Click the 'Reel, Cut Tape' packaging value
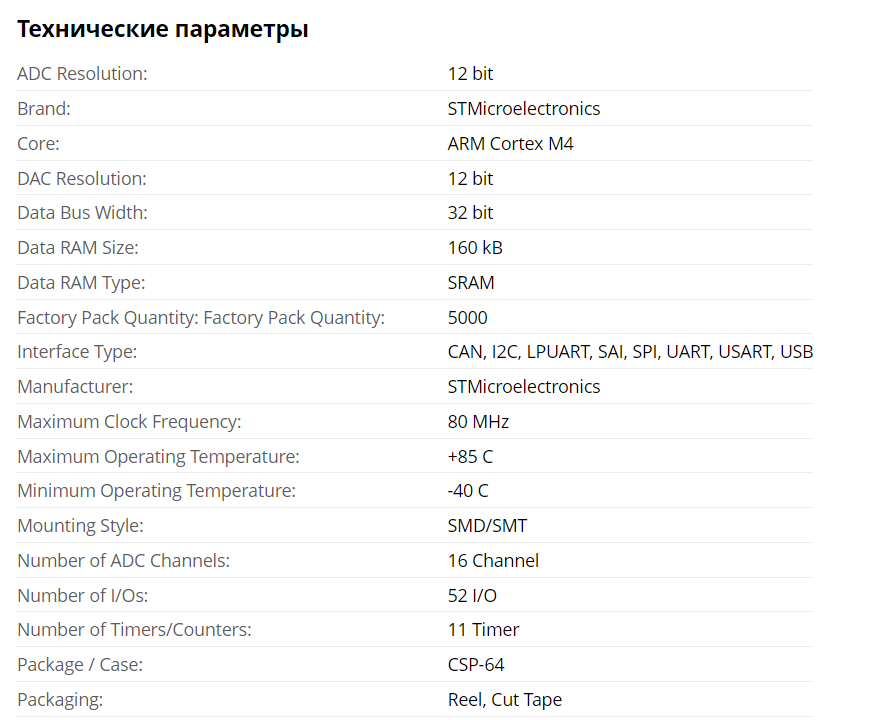This screenshot has height=720, width=876. click(x=505, y=700)
